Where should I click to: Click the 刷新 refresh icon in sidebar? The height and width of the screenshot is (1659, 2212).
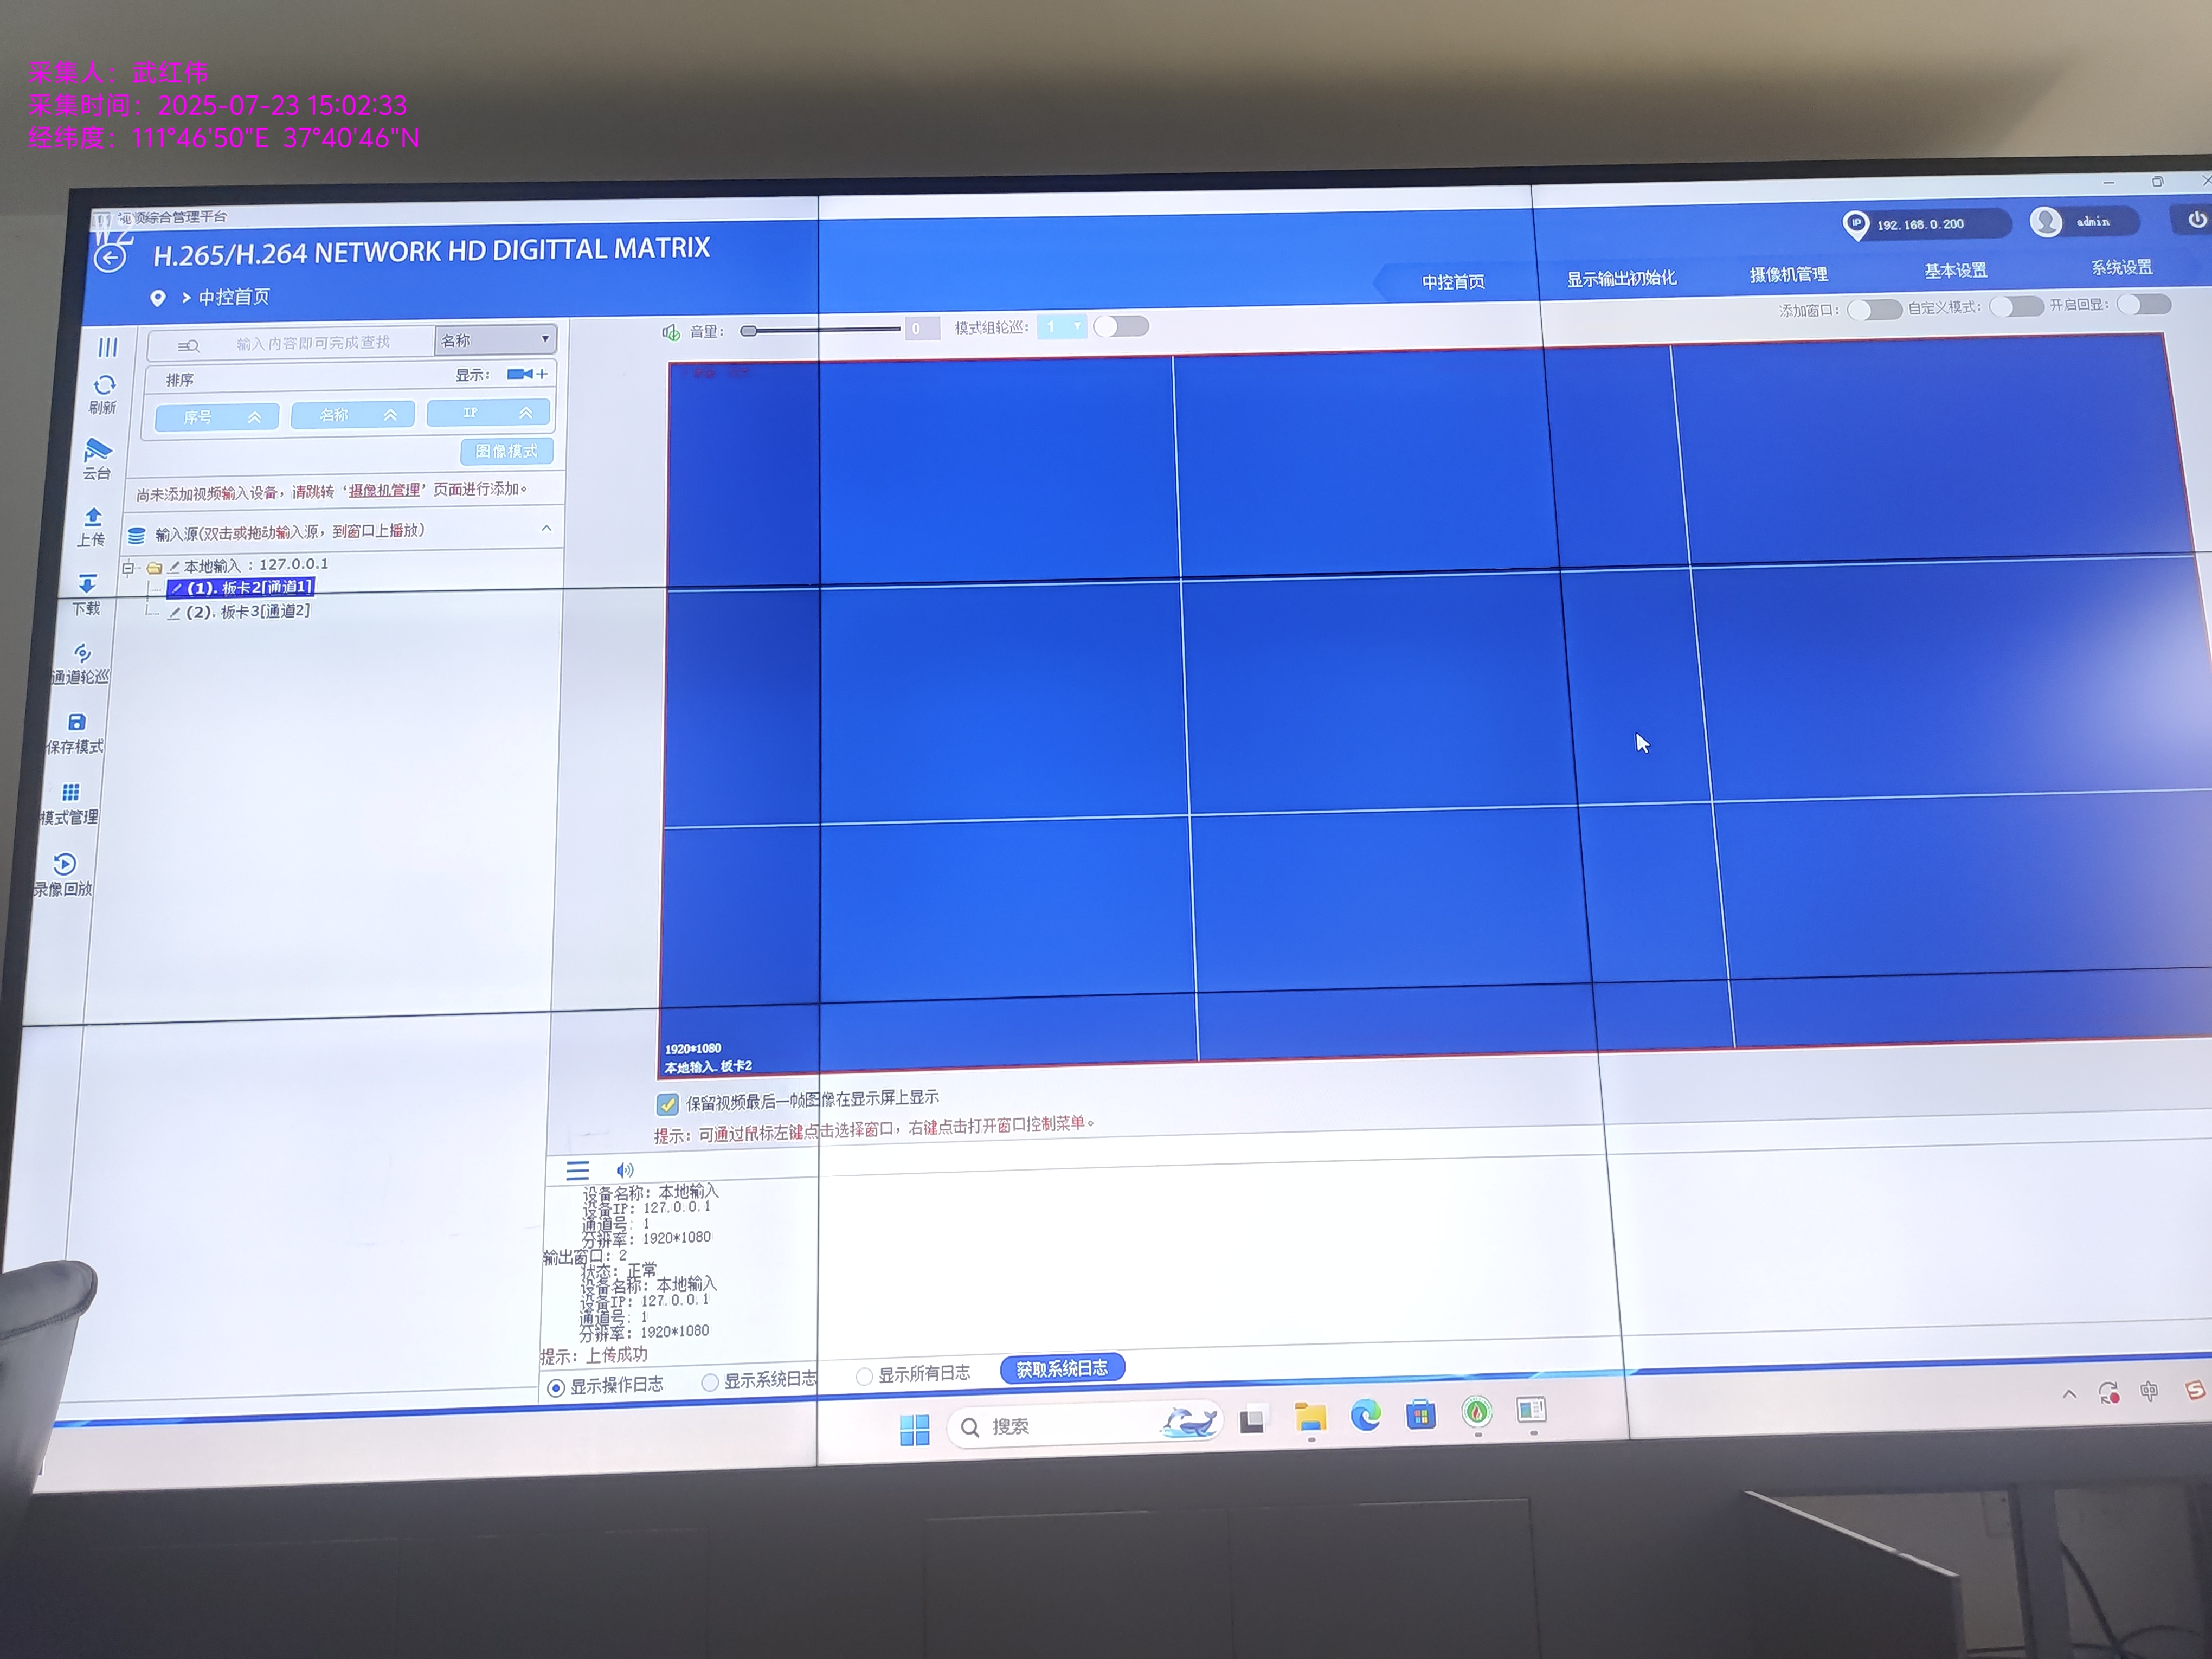[104, 386]
